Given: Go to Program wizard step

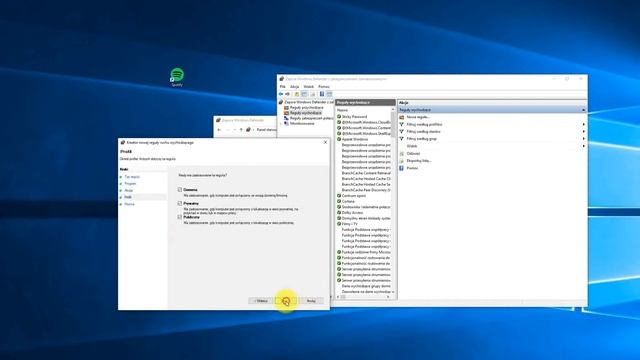Looking at the screenshot, I should [x=130, y=184].
